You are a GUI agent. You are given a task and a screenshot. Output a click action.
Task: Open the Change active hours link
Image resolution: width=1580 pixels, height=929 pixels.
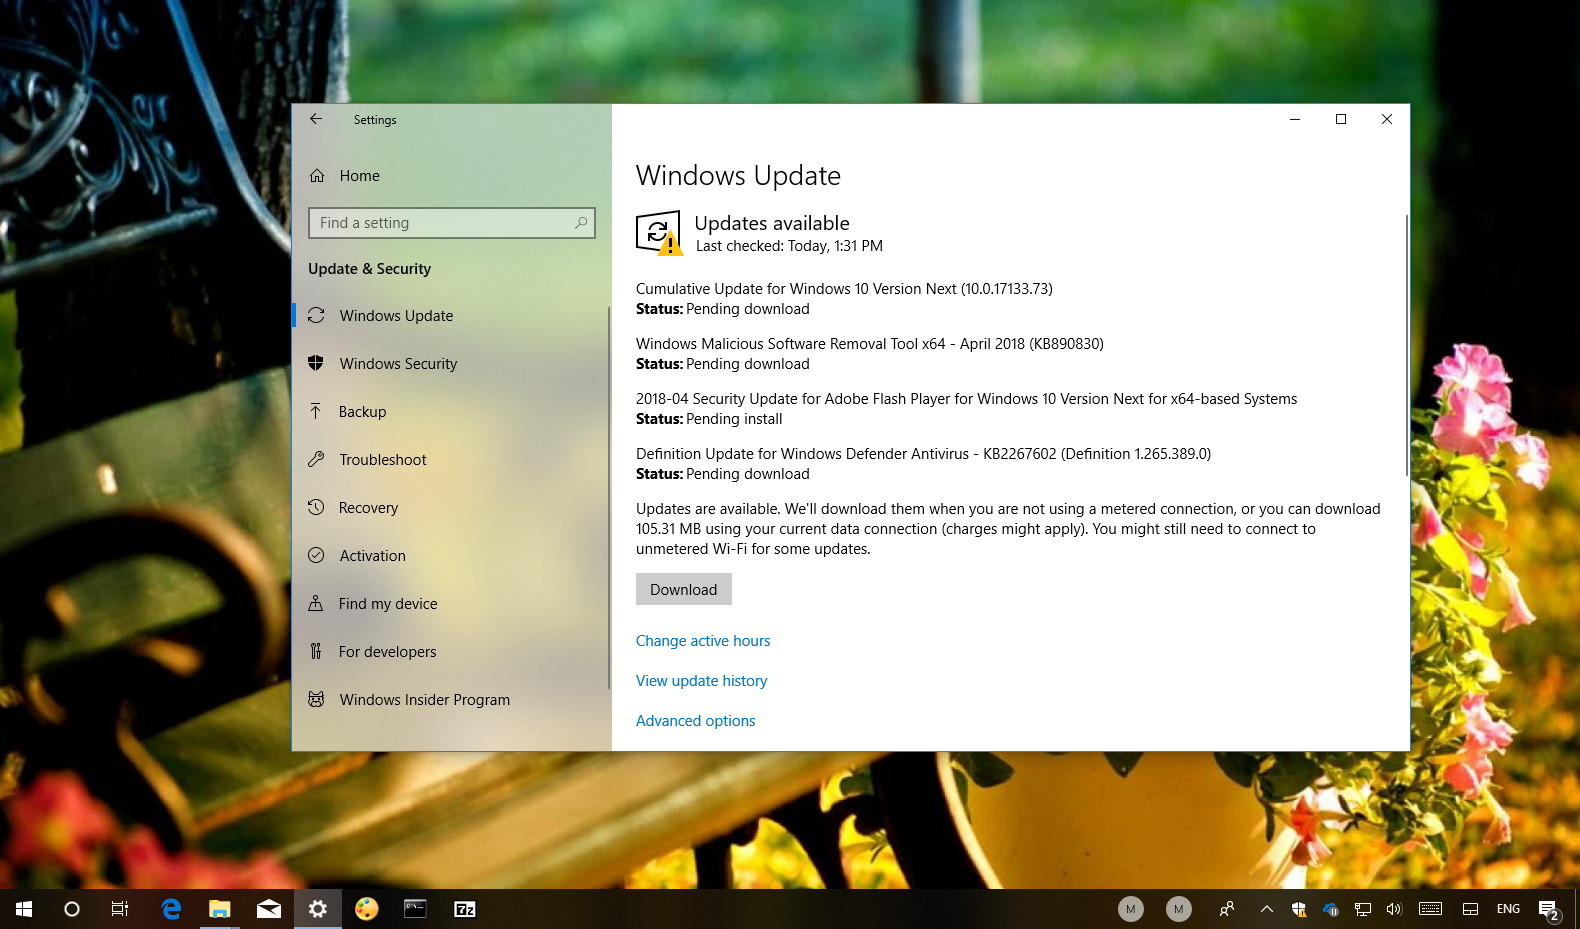pos(703,641)
